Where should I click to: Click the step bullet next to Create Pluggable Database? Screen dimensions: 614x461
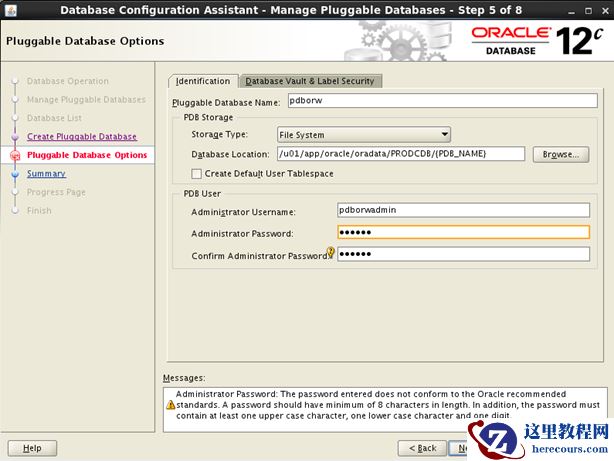tap(15, 137)
